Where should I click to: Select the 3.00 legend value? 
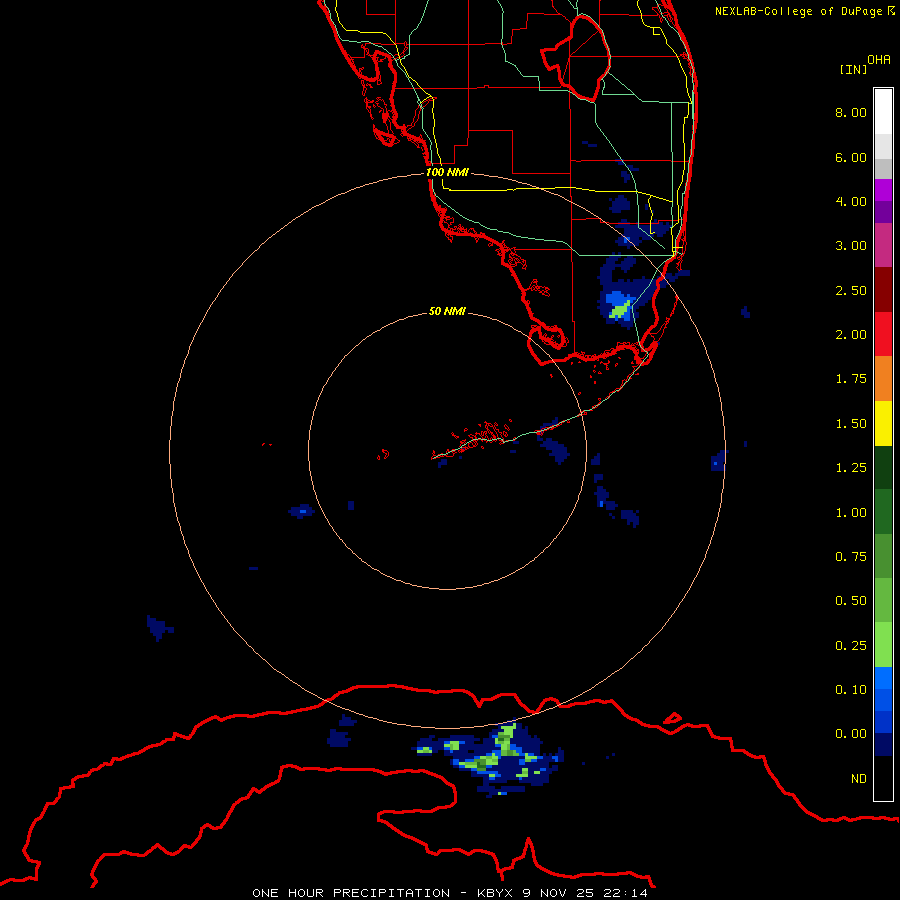pyautogui.click(x=851, y=246)
